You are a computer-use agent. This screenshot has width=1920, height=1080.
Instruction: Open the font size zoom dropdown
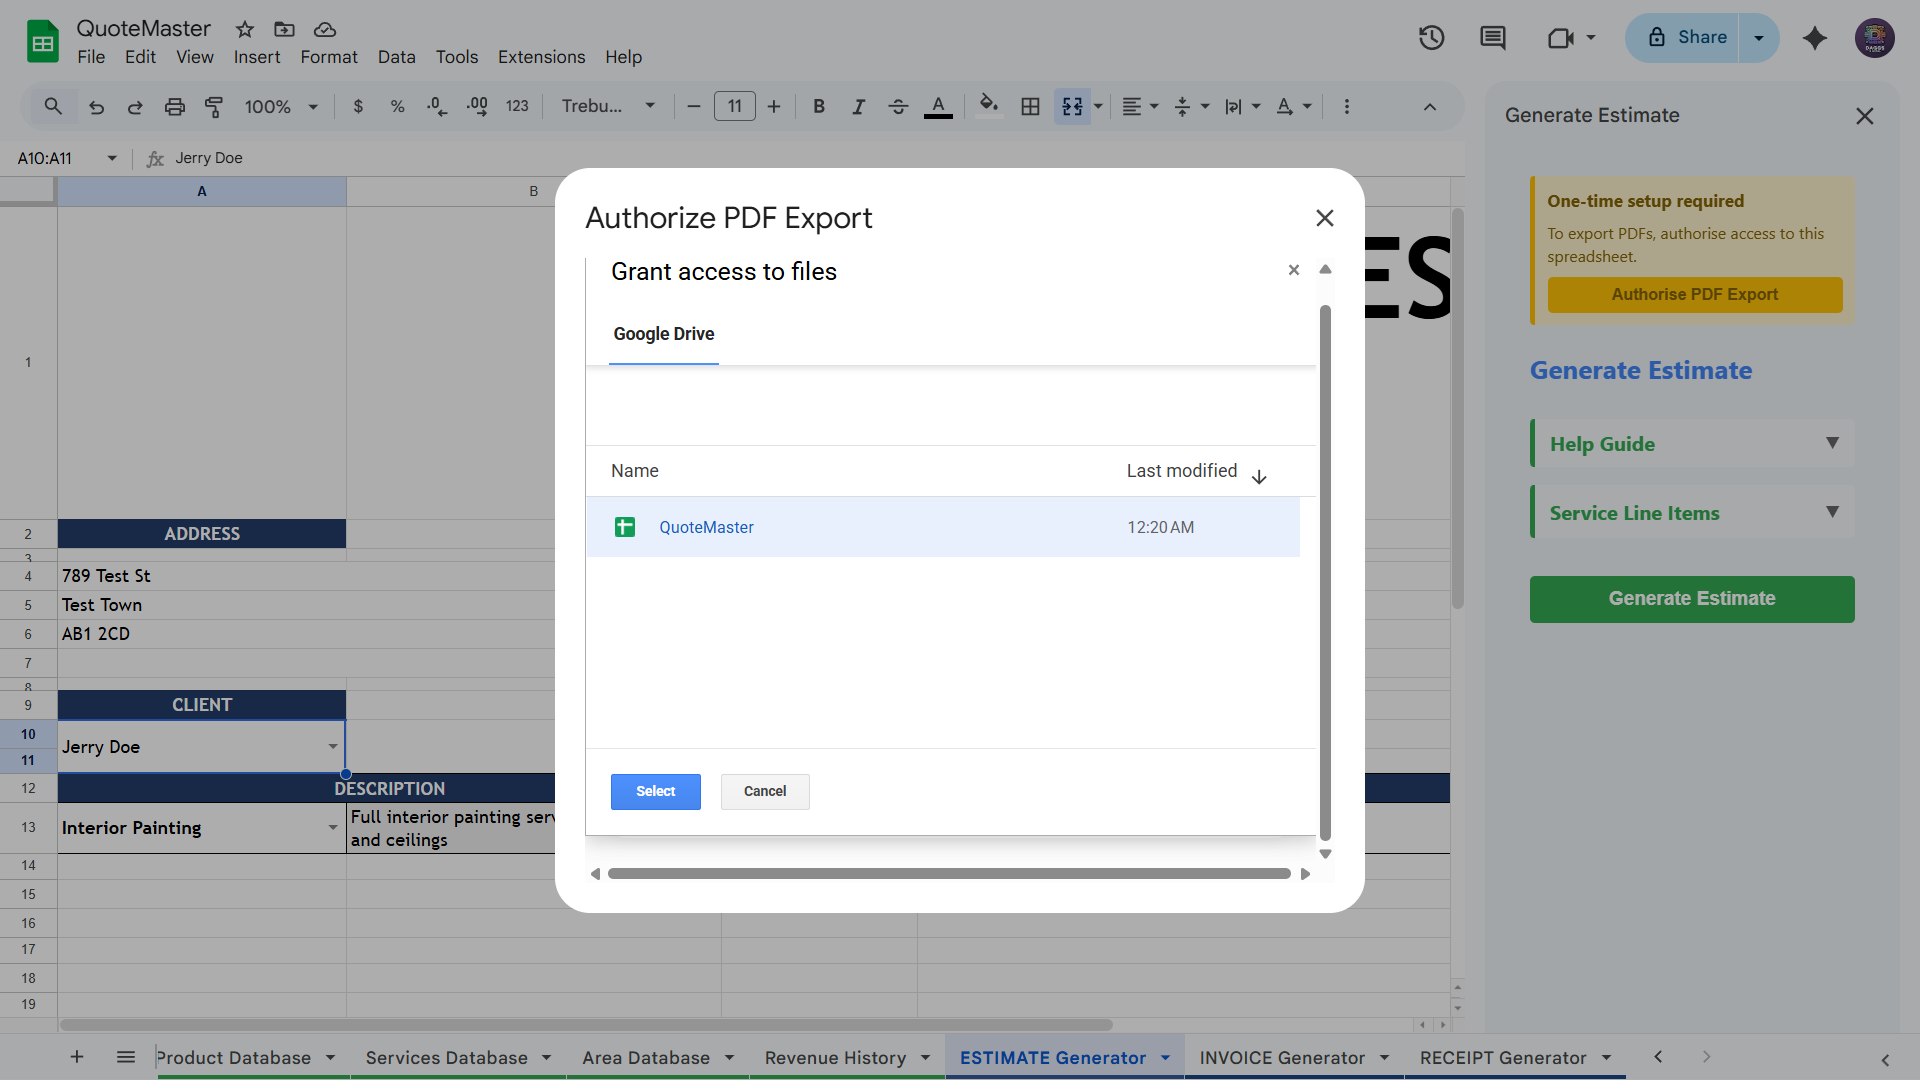[x=280, y=106]
